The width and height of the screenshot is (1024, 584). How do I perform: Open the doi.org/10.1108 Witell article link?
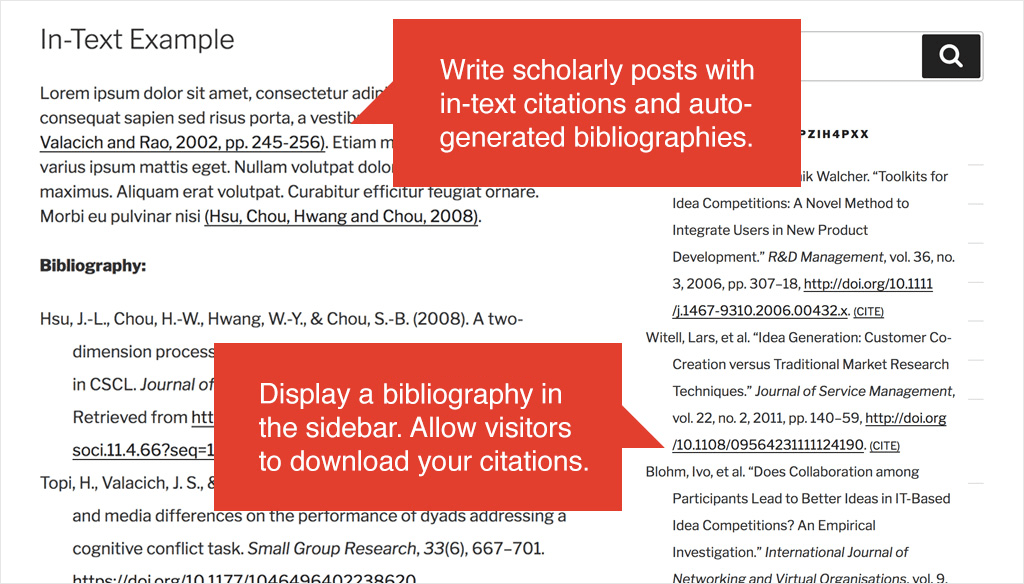click(x=905, y=418)
